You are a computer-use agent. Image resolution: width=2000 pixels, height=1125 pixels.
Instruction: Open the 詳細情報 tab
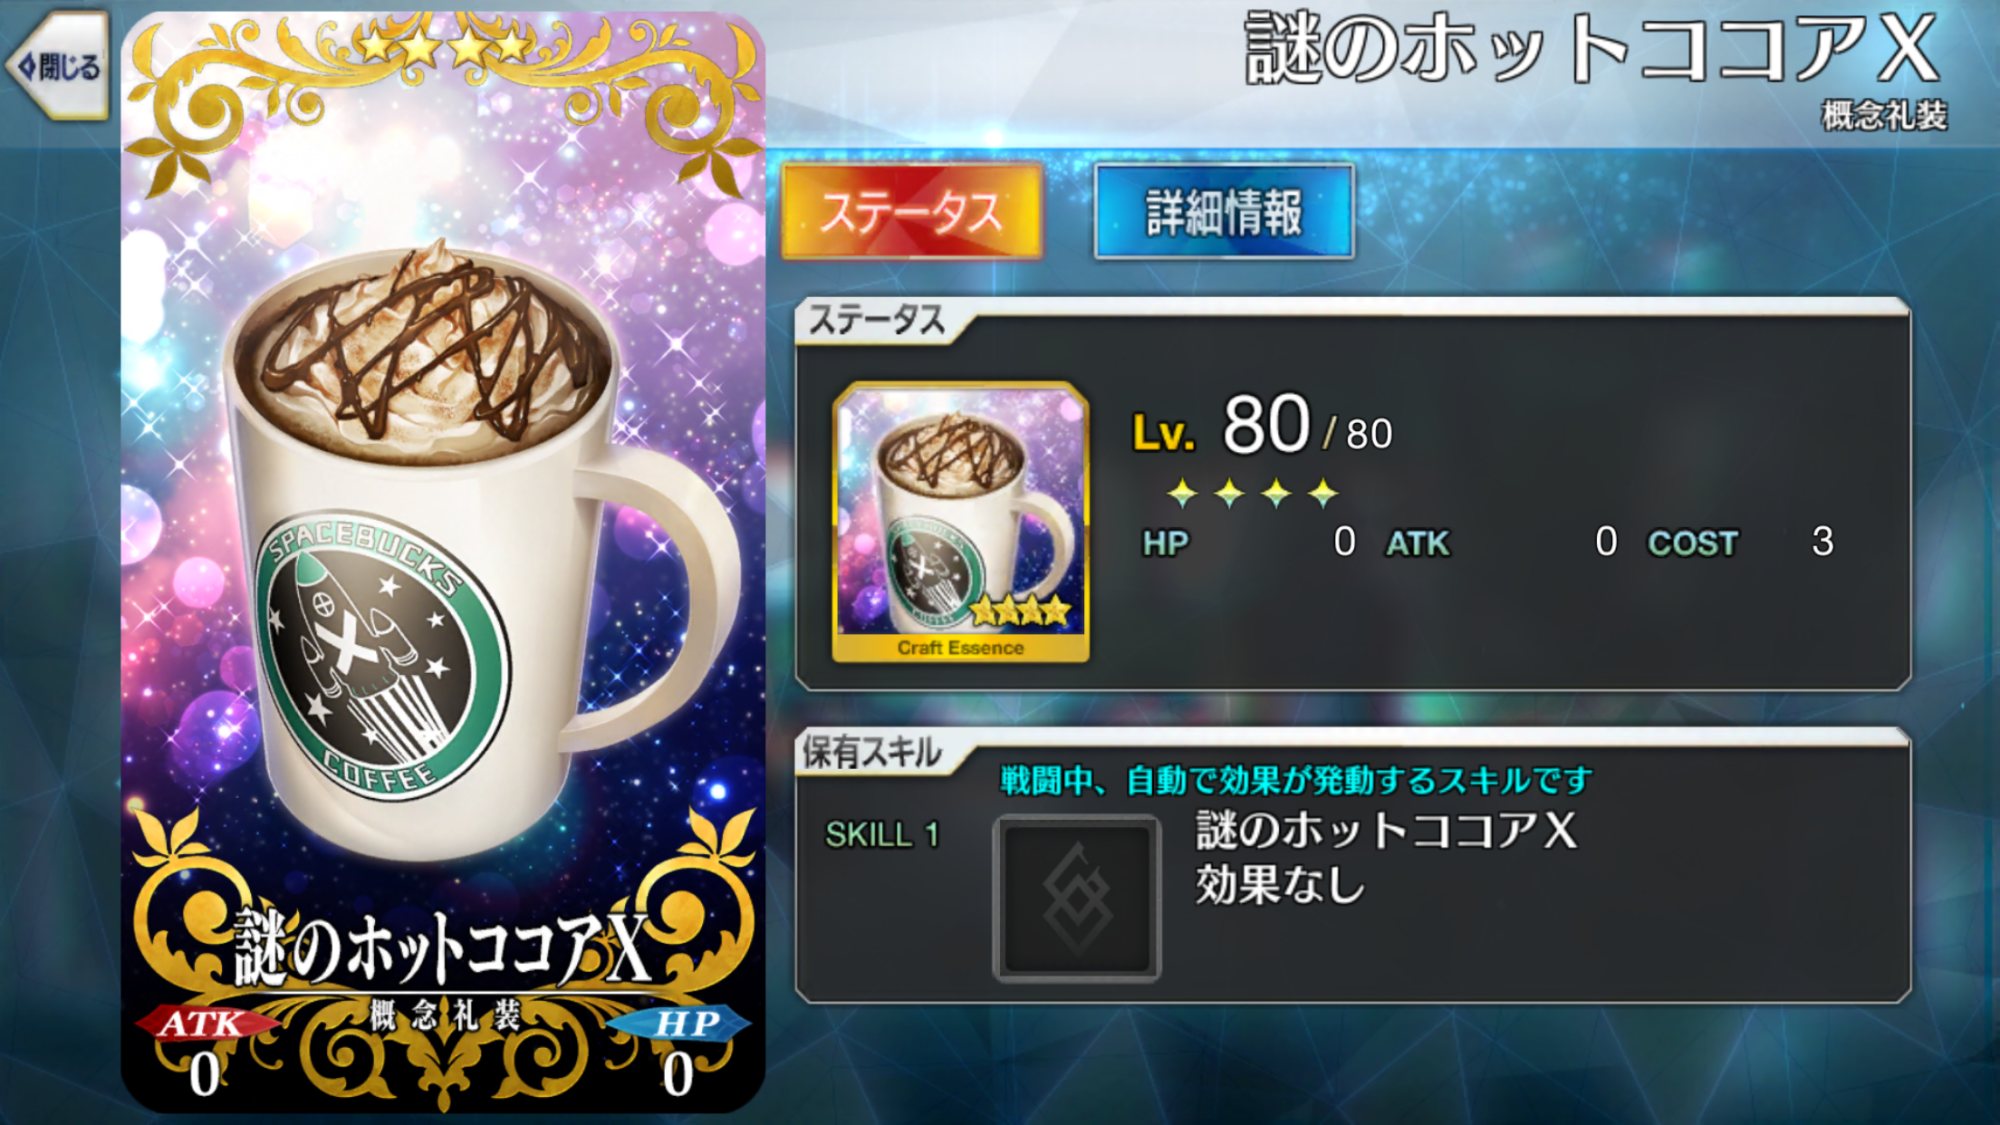point(1224,212)
